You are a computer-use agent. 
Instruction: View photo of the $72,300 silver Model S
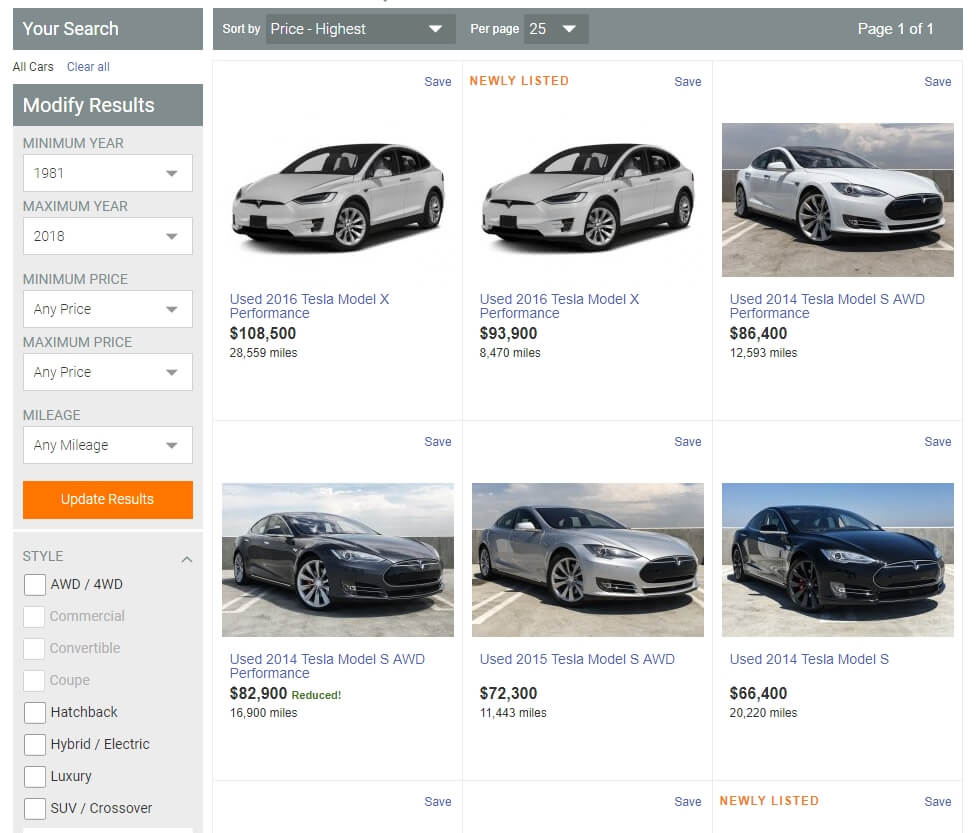coord(588,560)
